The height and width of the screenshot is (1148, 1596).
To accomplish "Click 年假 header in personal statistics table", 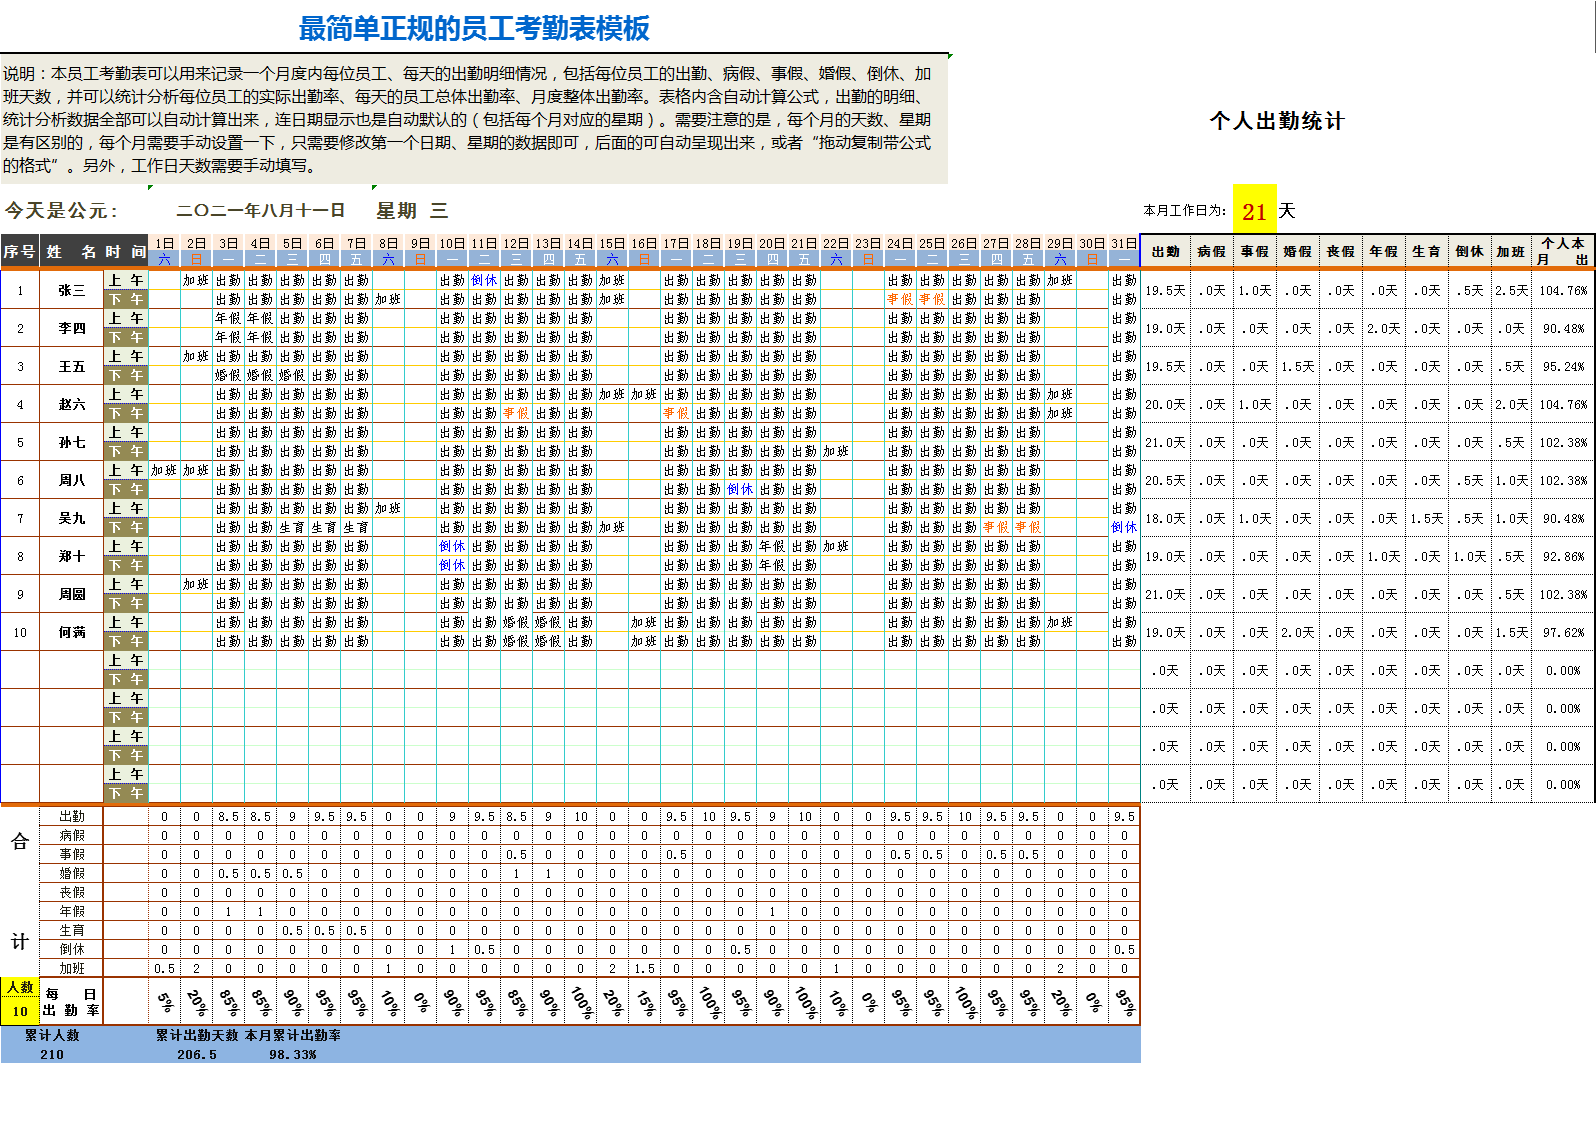I will pos(1384,252).
